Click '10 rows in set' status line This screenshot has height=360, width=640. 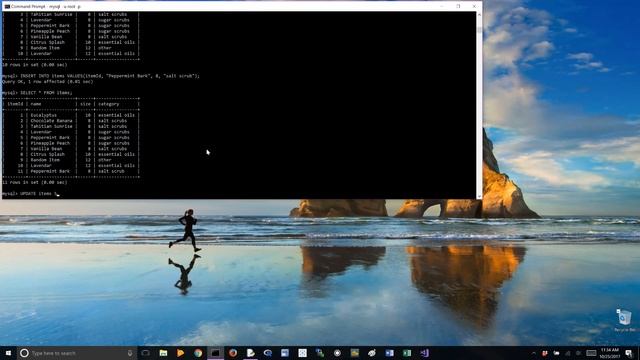(x=35, y=64)
